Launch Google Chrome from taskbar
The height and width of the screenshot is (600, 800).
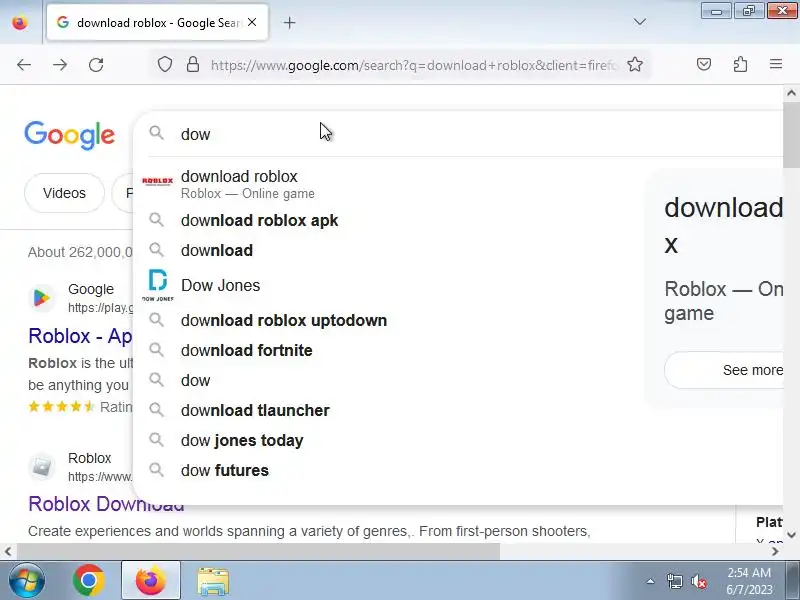(89, 581)
